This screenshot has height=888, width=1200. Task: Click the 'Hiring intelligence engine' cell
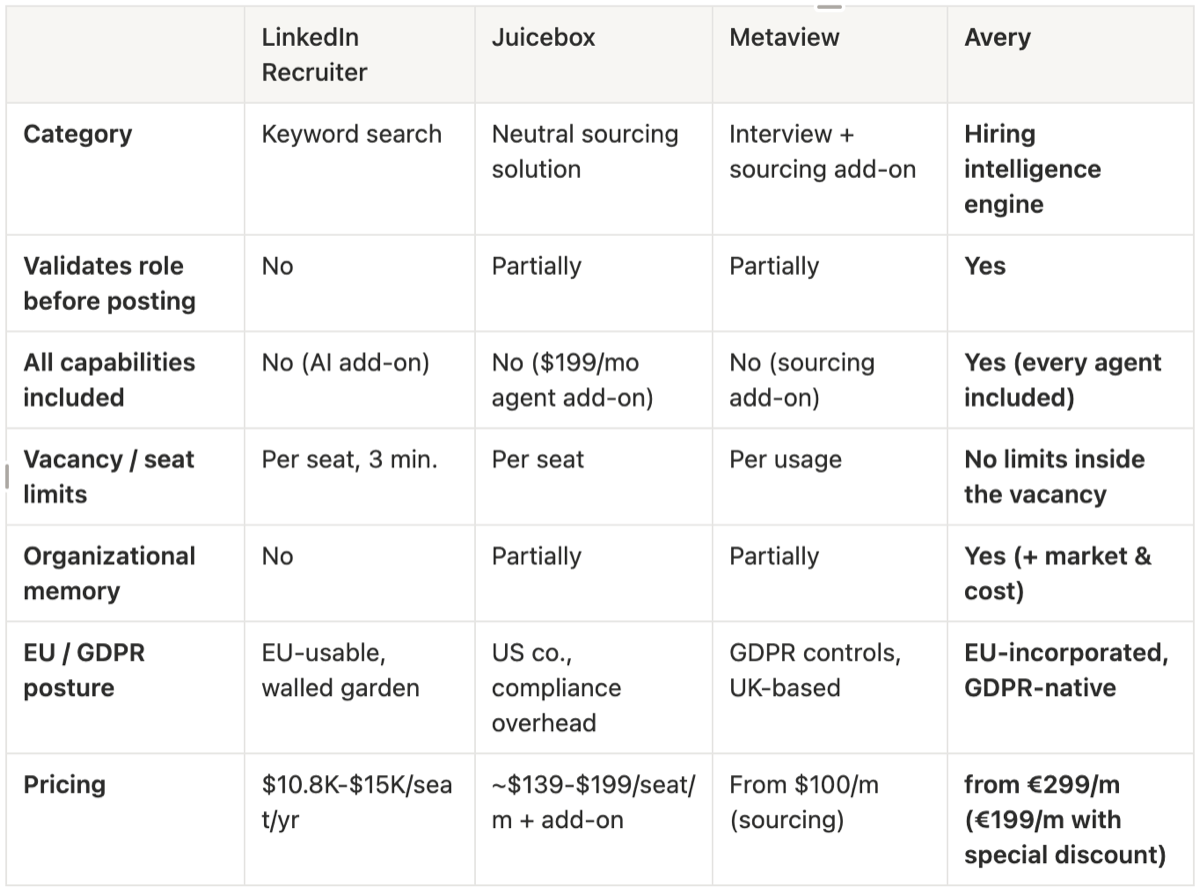(1070, 169)
